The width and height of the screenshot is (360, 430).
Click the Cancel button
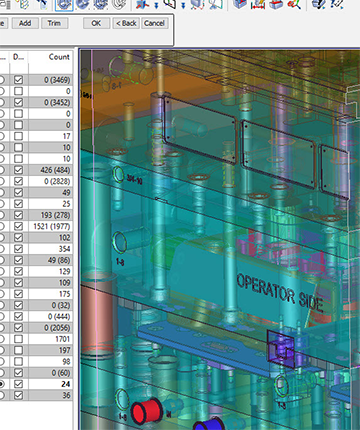pos(154,23)
